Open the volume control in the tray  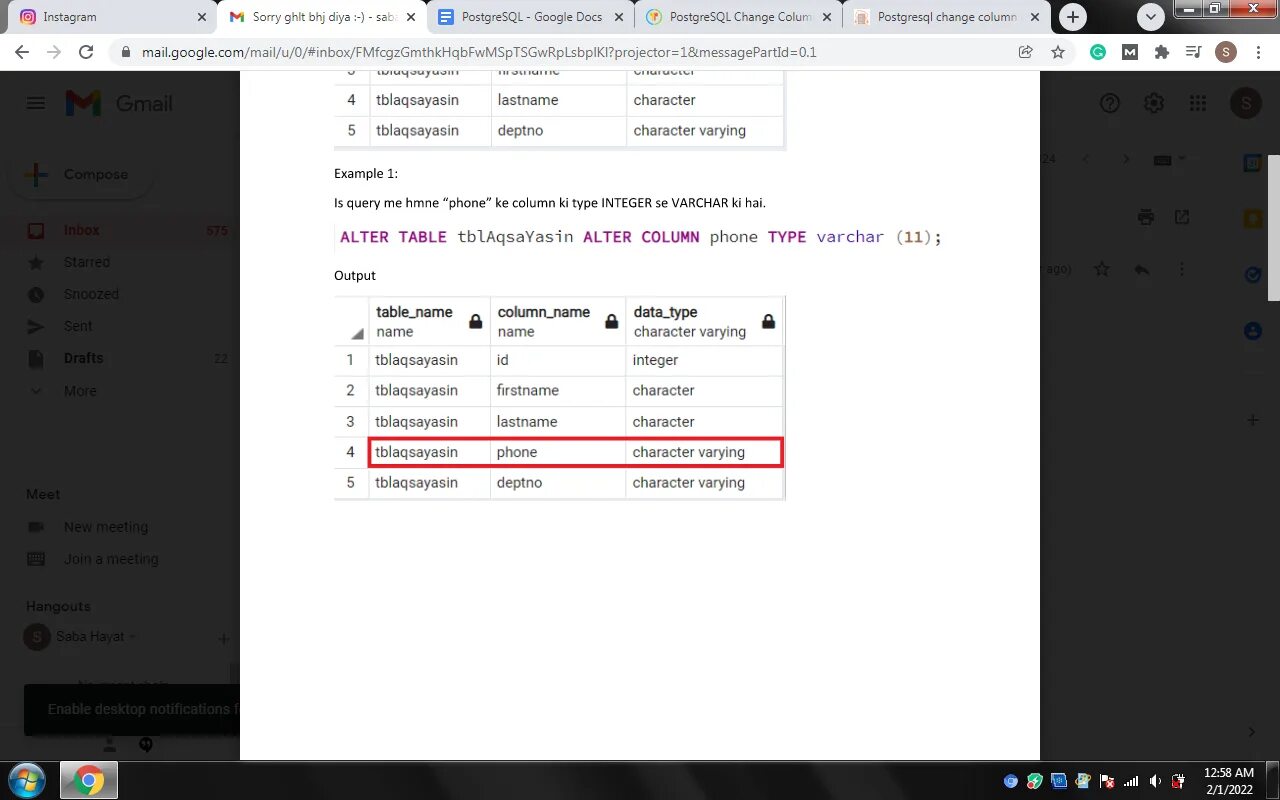pos(1155,781)
